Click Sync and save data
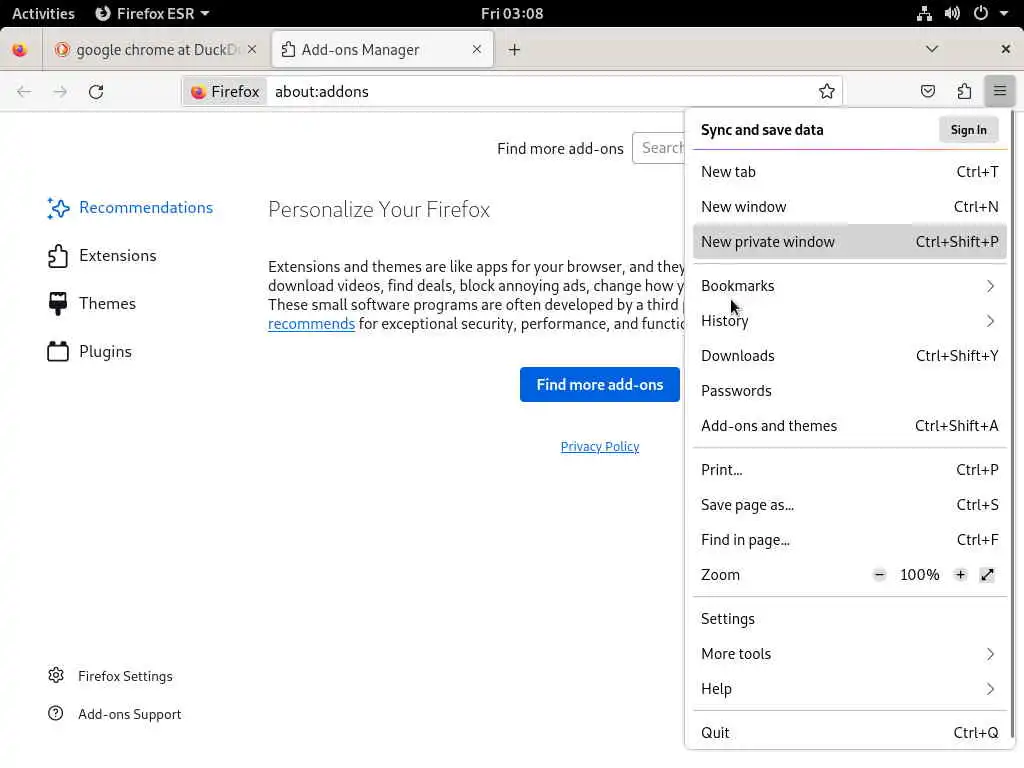Viewport: 1024px width, 768px height. pyautogui.click(x=762, y=130)
